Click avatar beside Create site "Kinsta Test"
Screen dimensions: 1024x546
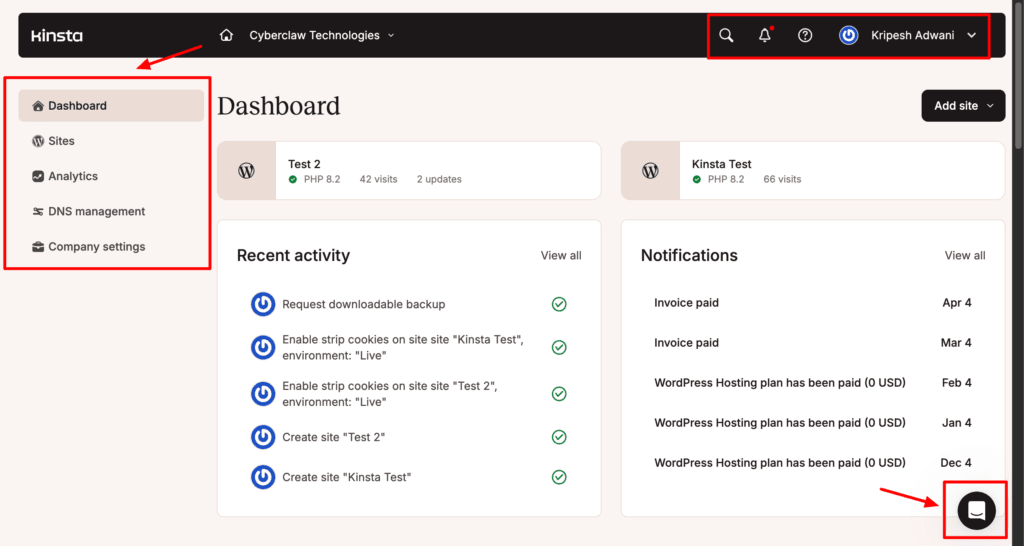(x=263, y=477)
